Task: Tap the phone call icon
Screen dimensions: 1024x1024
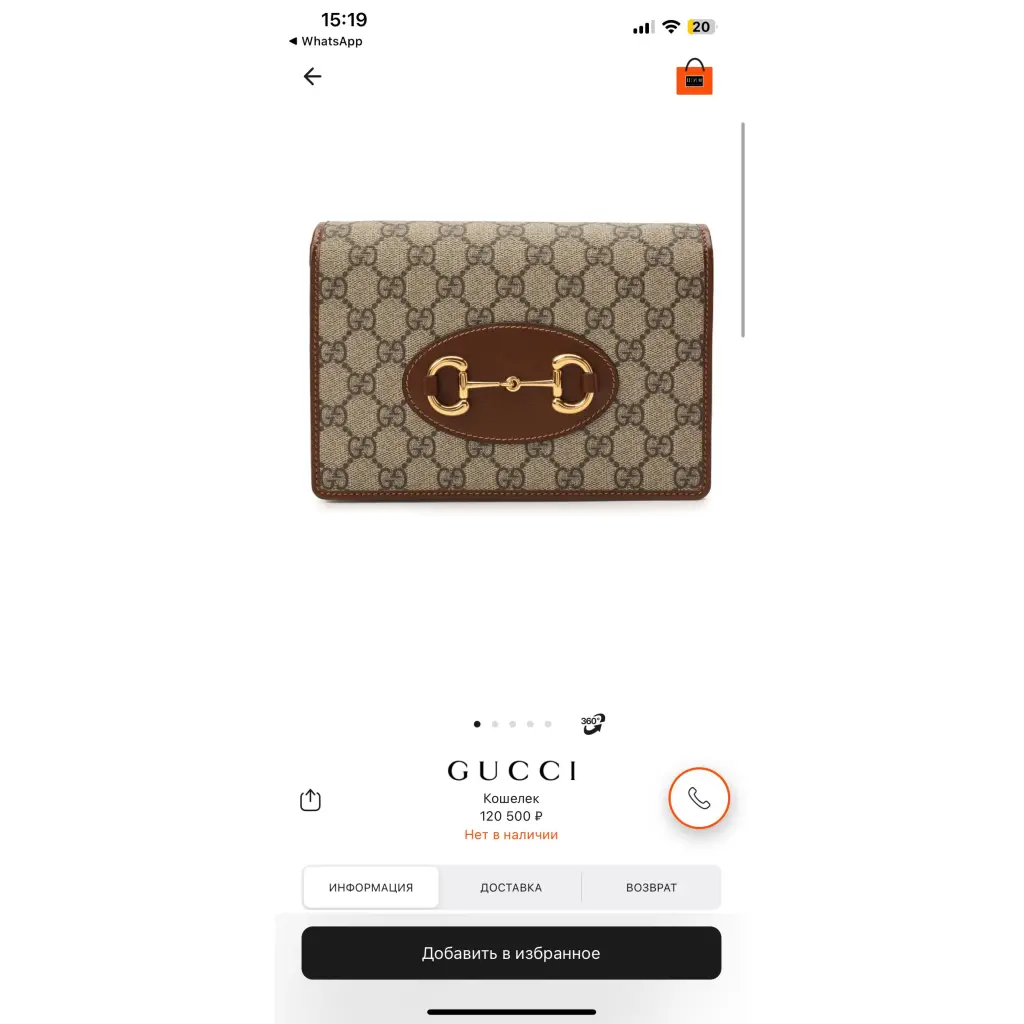Action: pos(699,798)
